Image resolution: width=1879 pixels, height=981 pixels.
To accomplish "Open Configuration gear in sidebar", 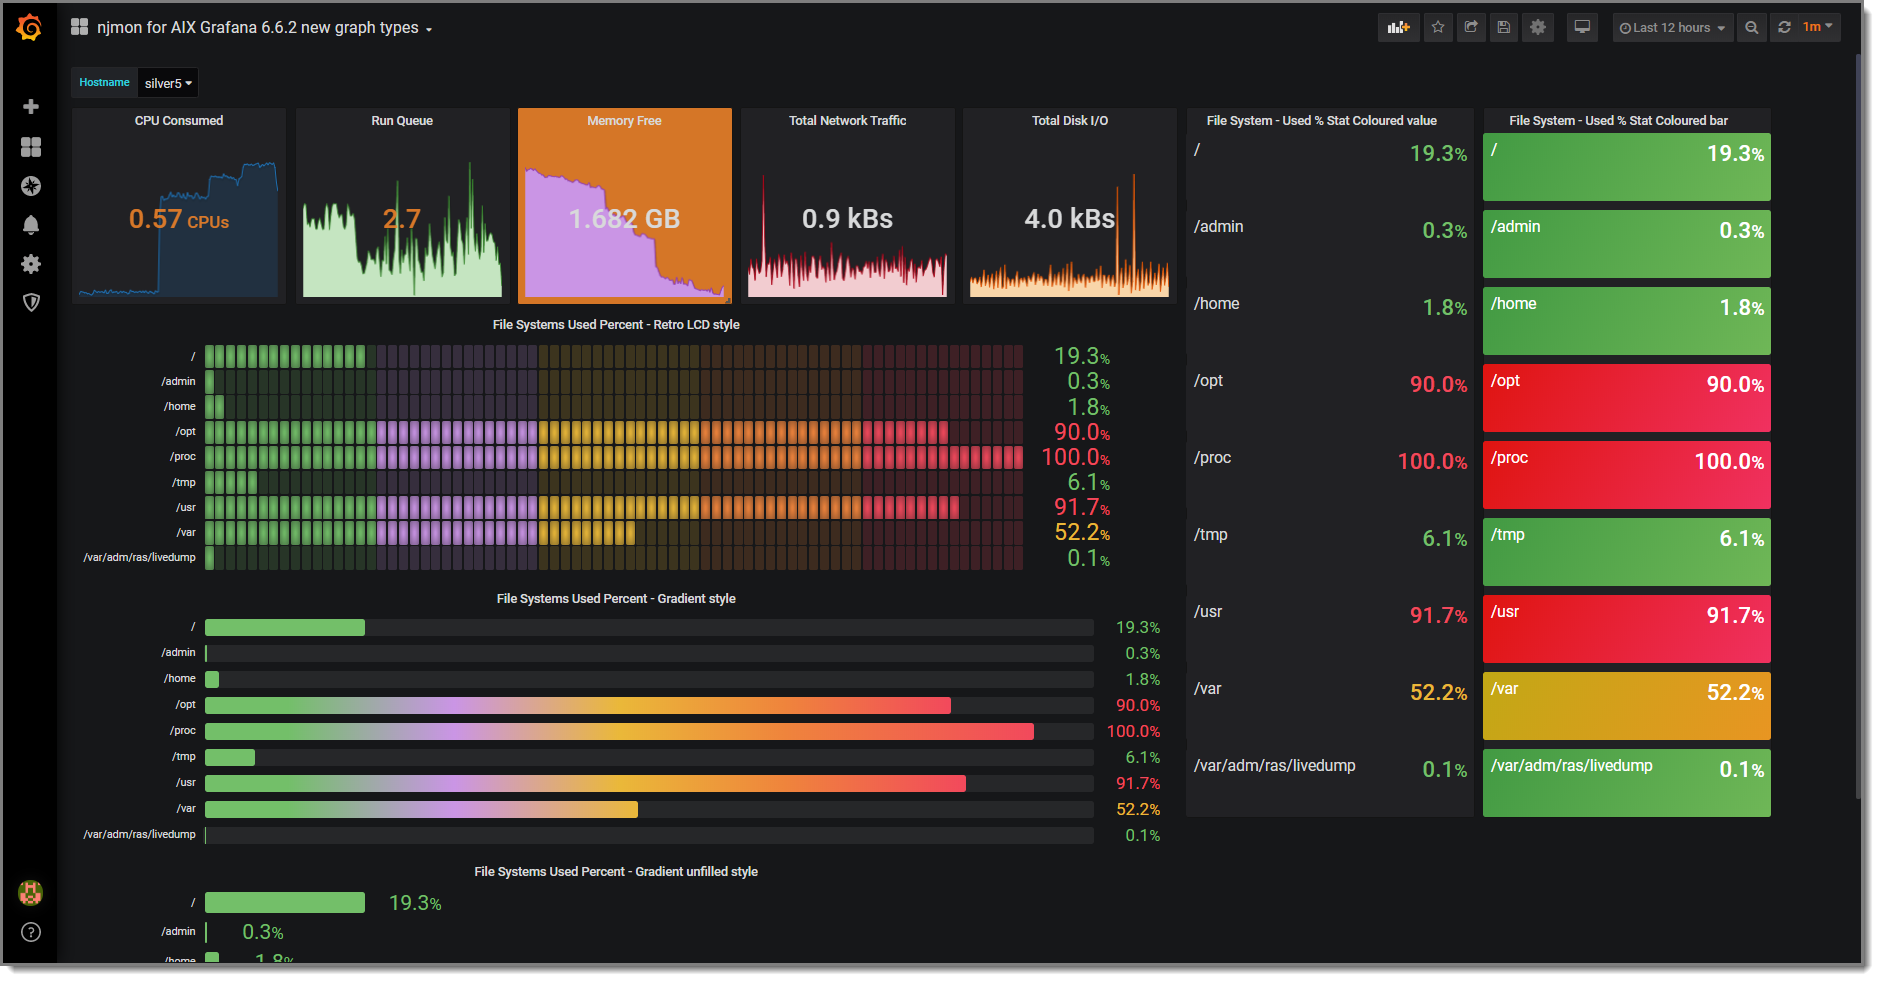I will tap(31, 264).
